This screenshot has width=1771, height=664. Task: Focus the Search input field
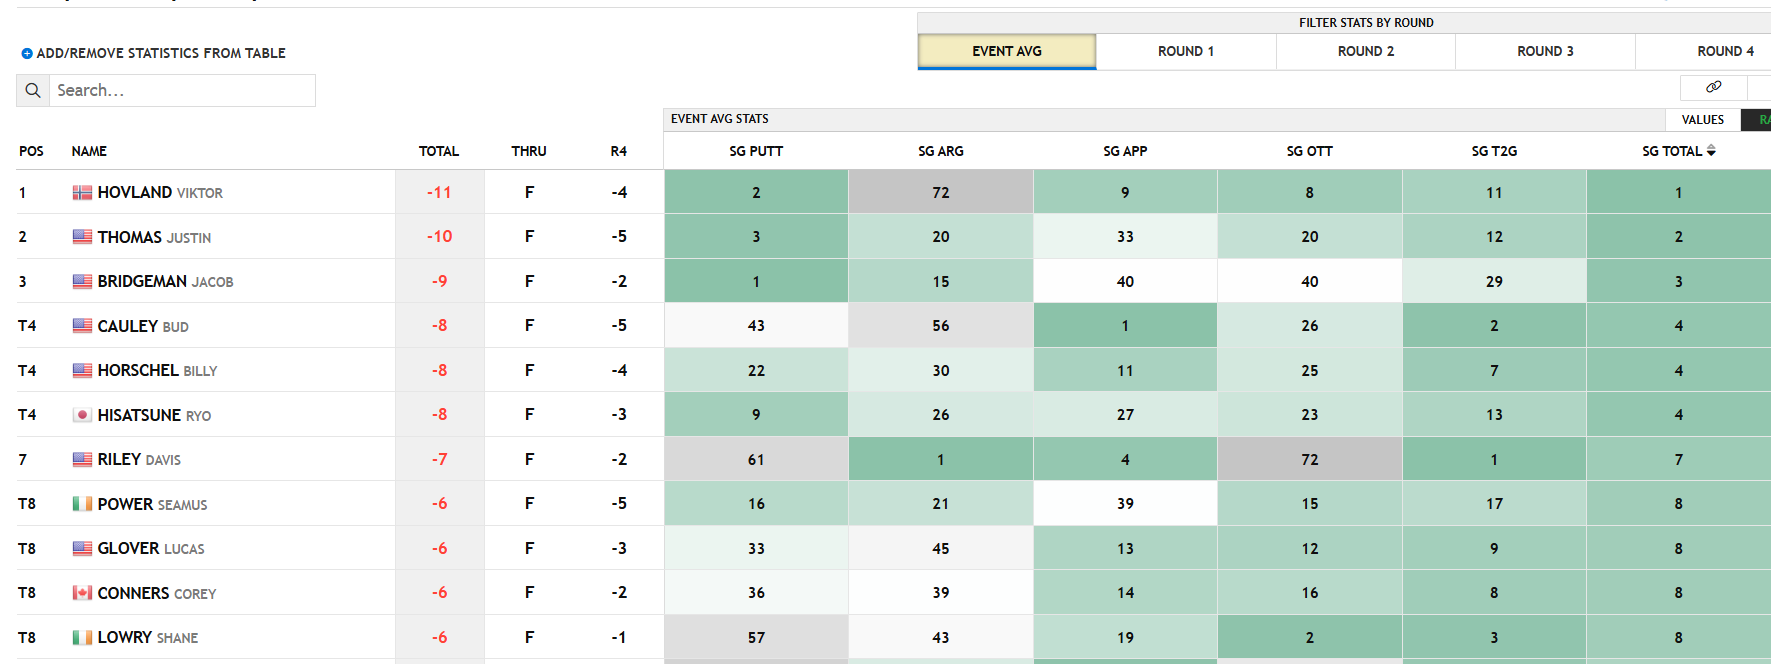click(x=182, y=90)
